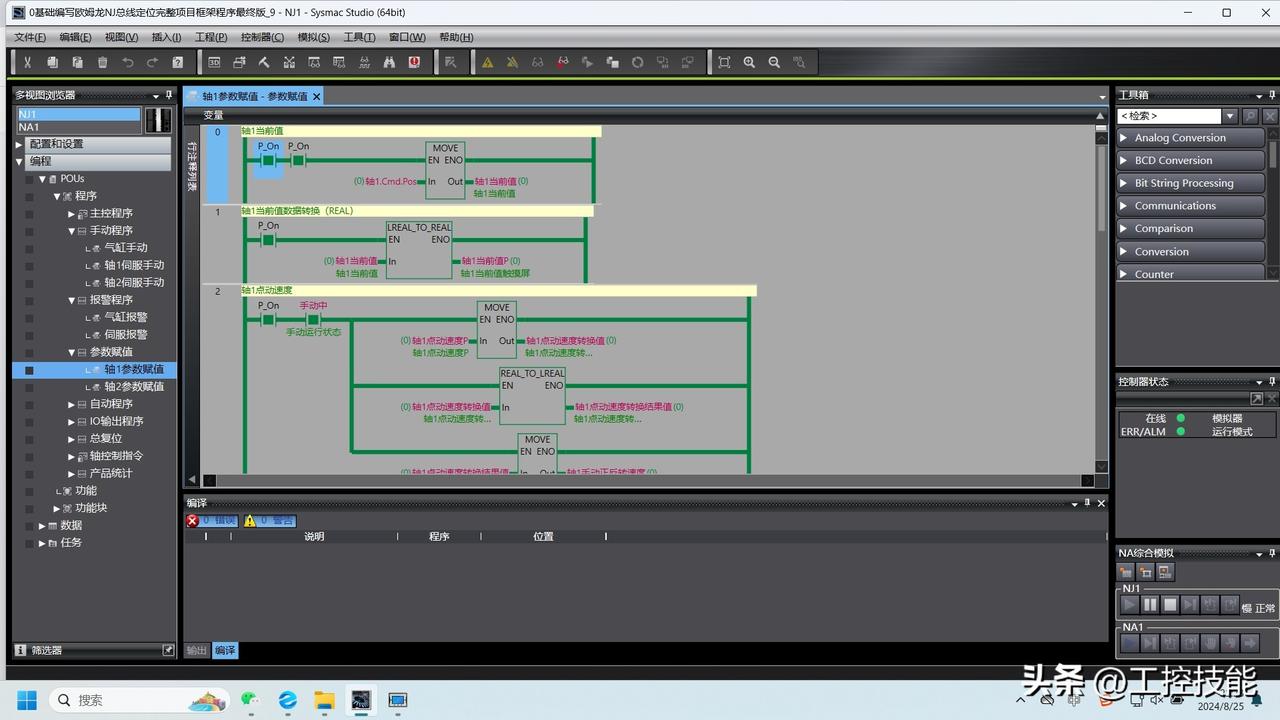Expand the 任务 tree node

tap(41, 543)
